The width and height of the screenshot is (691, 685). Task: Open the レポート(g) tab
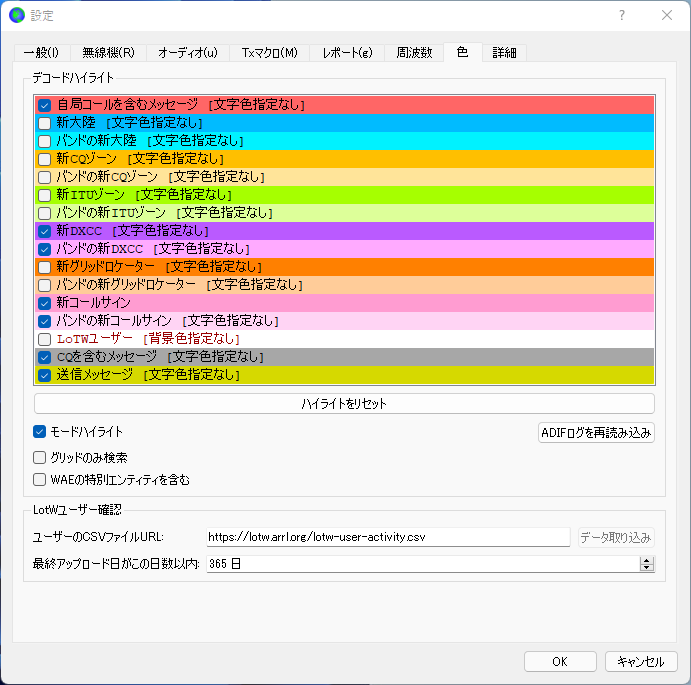tap(347, 53)
